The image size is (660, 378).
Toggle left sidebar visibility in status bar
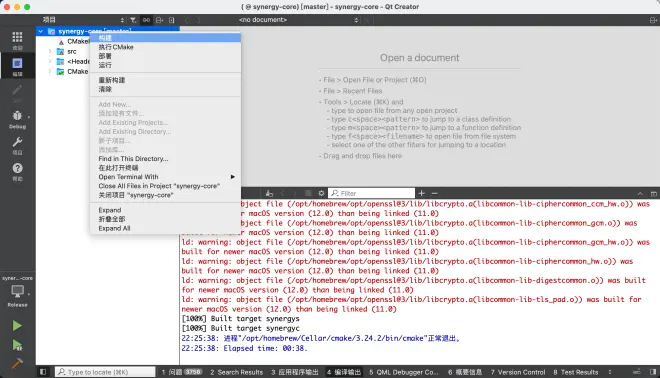tap(43, 372)
